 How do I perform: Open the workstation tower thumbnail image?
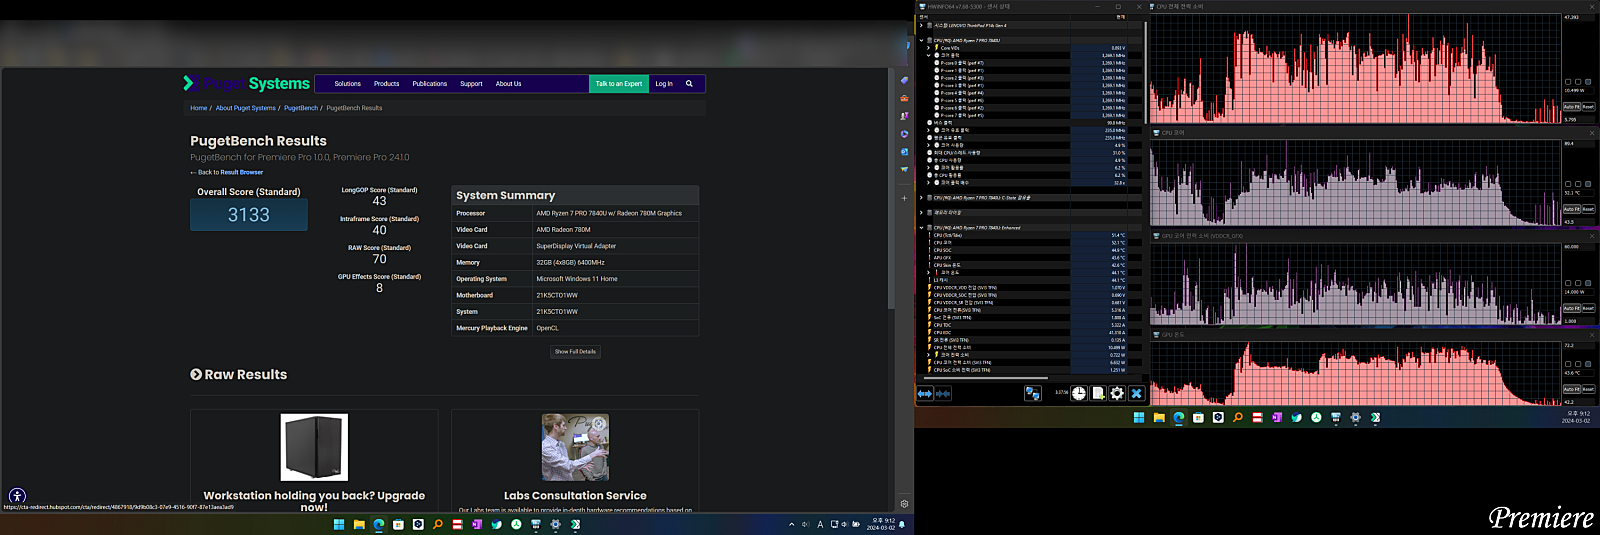pyautogui.click(x=314, y=447)
